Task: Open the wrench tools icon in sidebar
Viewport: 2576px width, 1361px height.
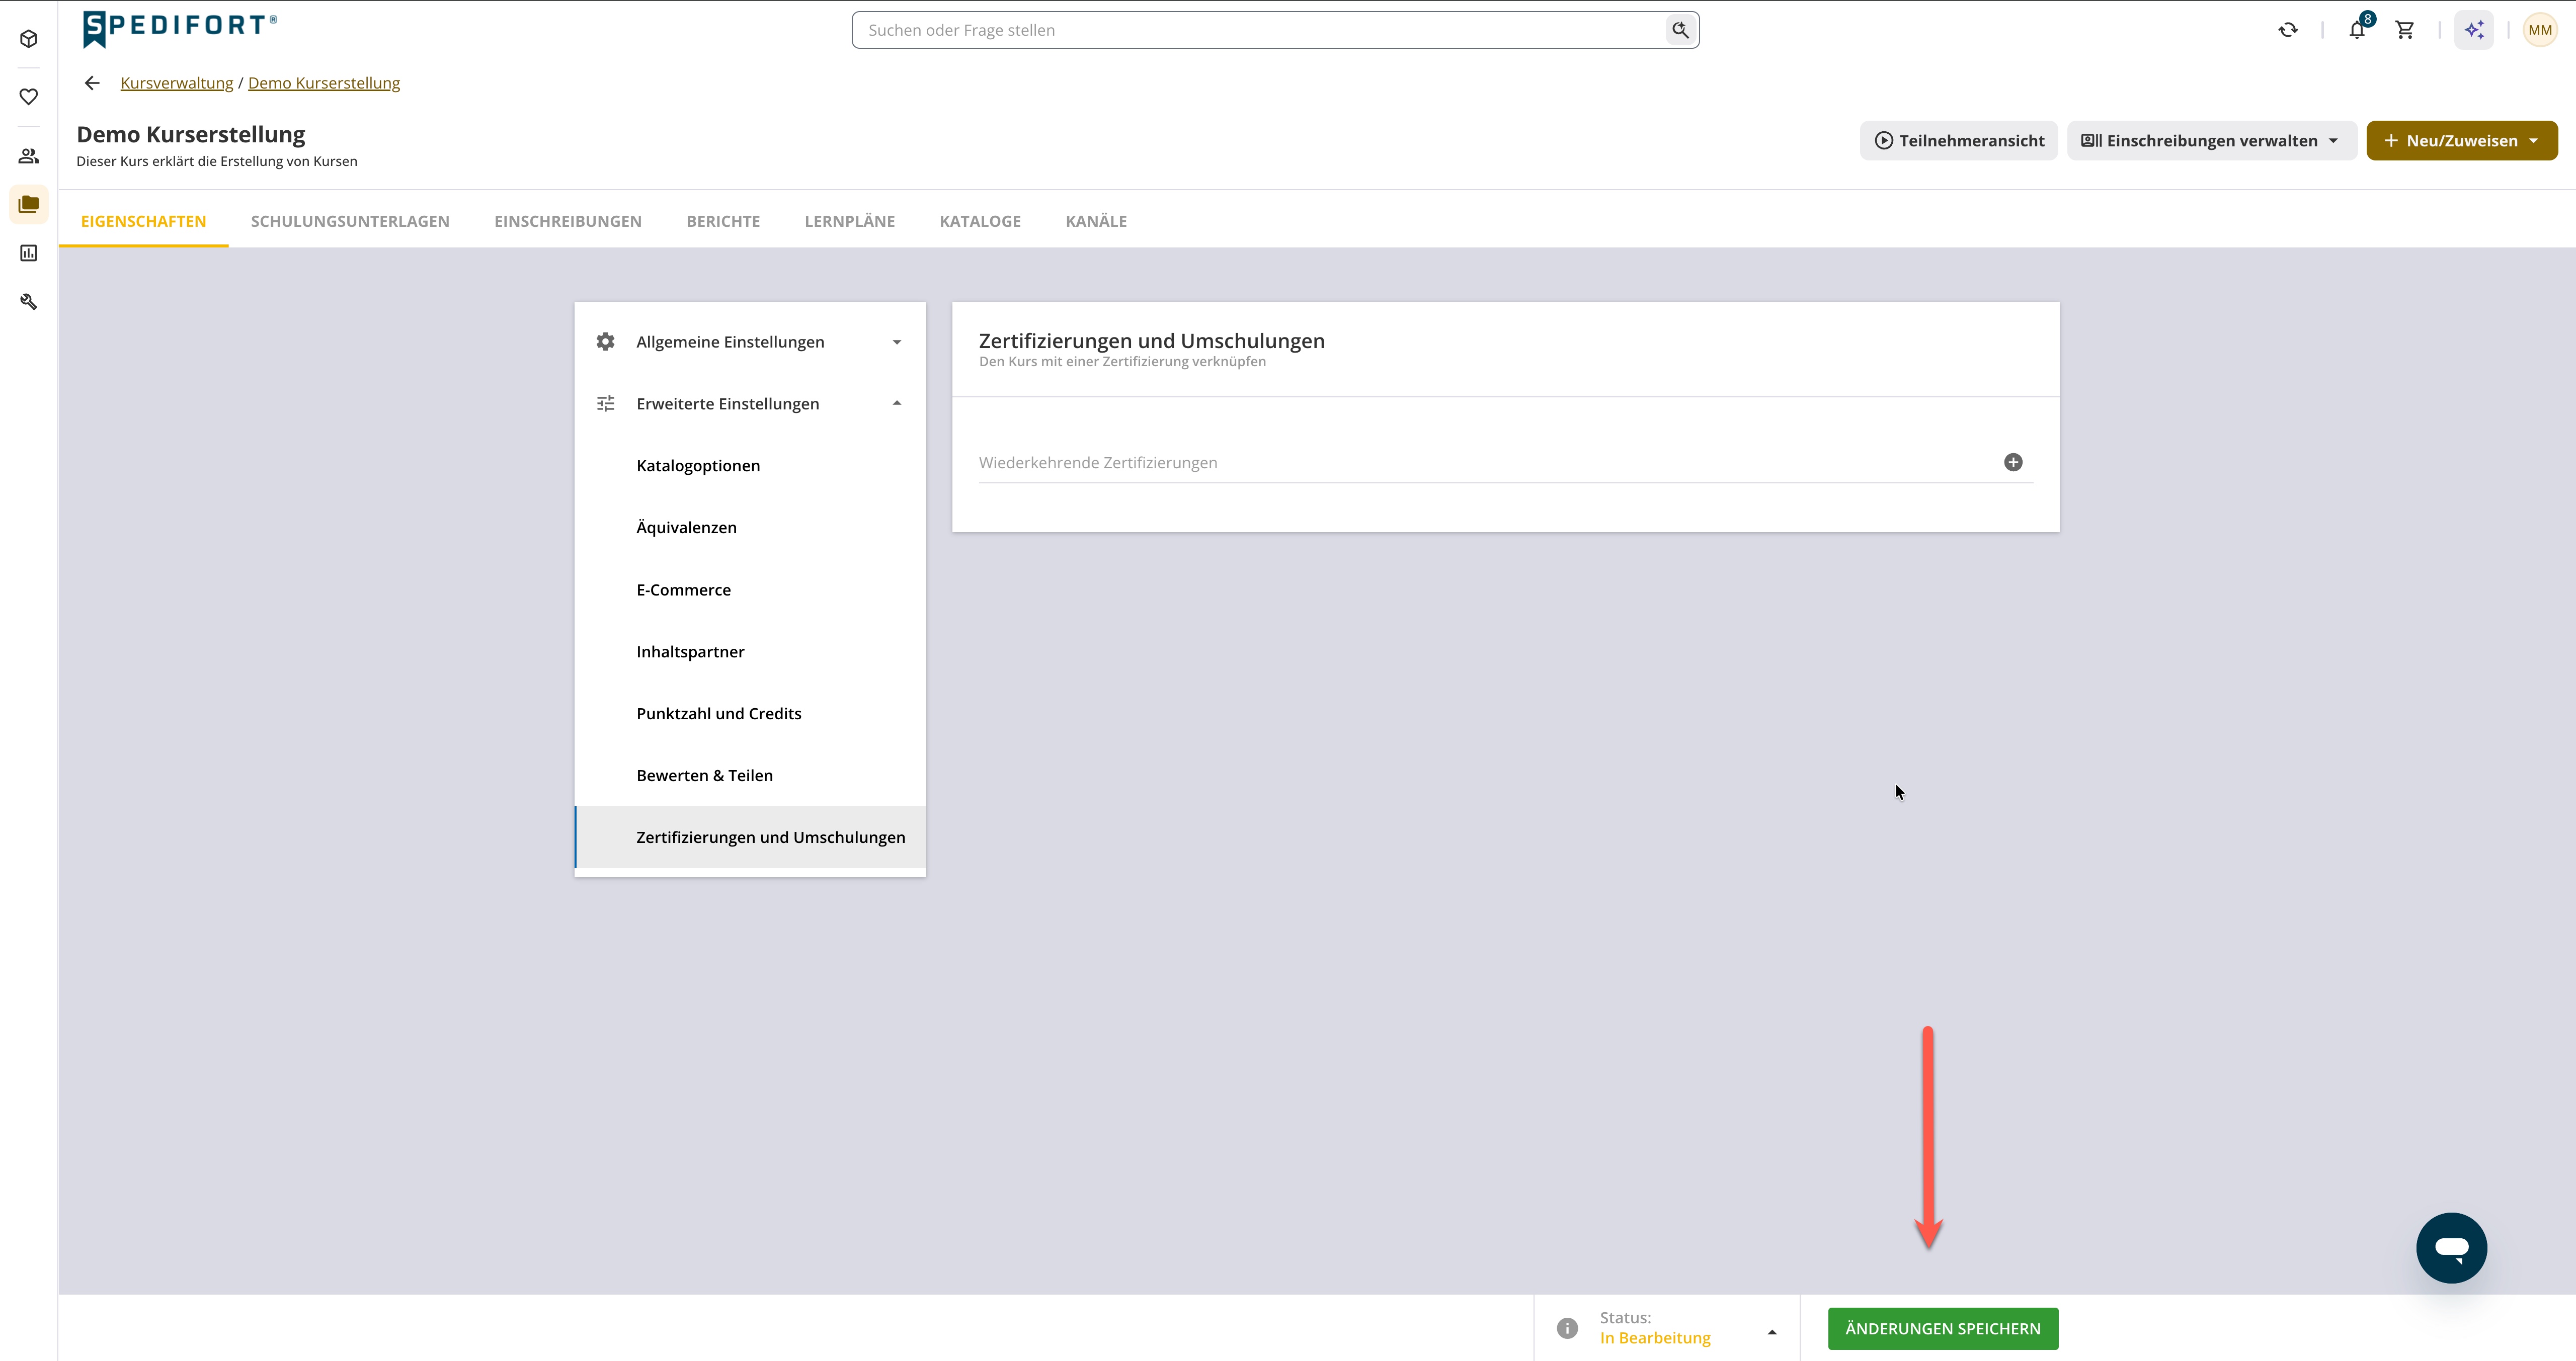Action: click(29, 301)
